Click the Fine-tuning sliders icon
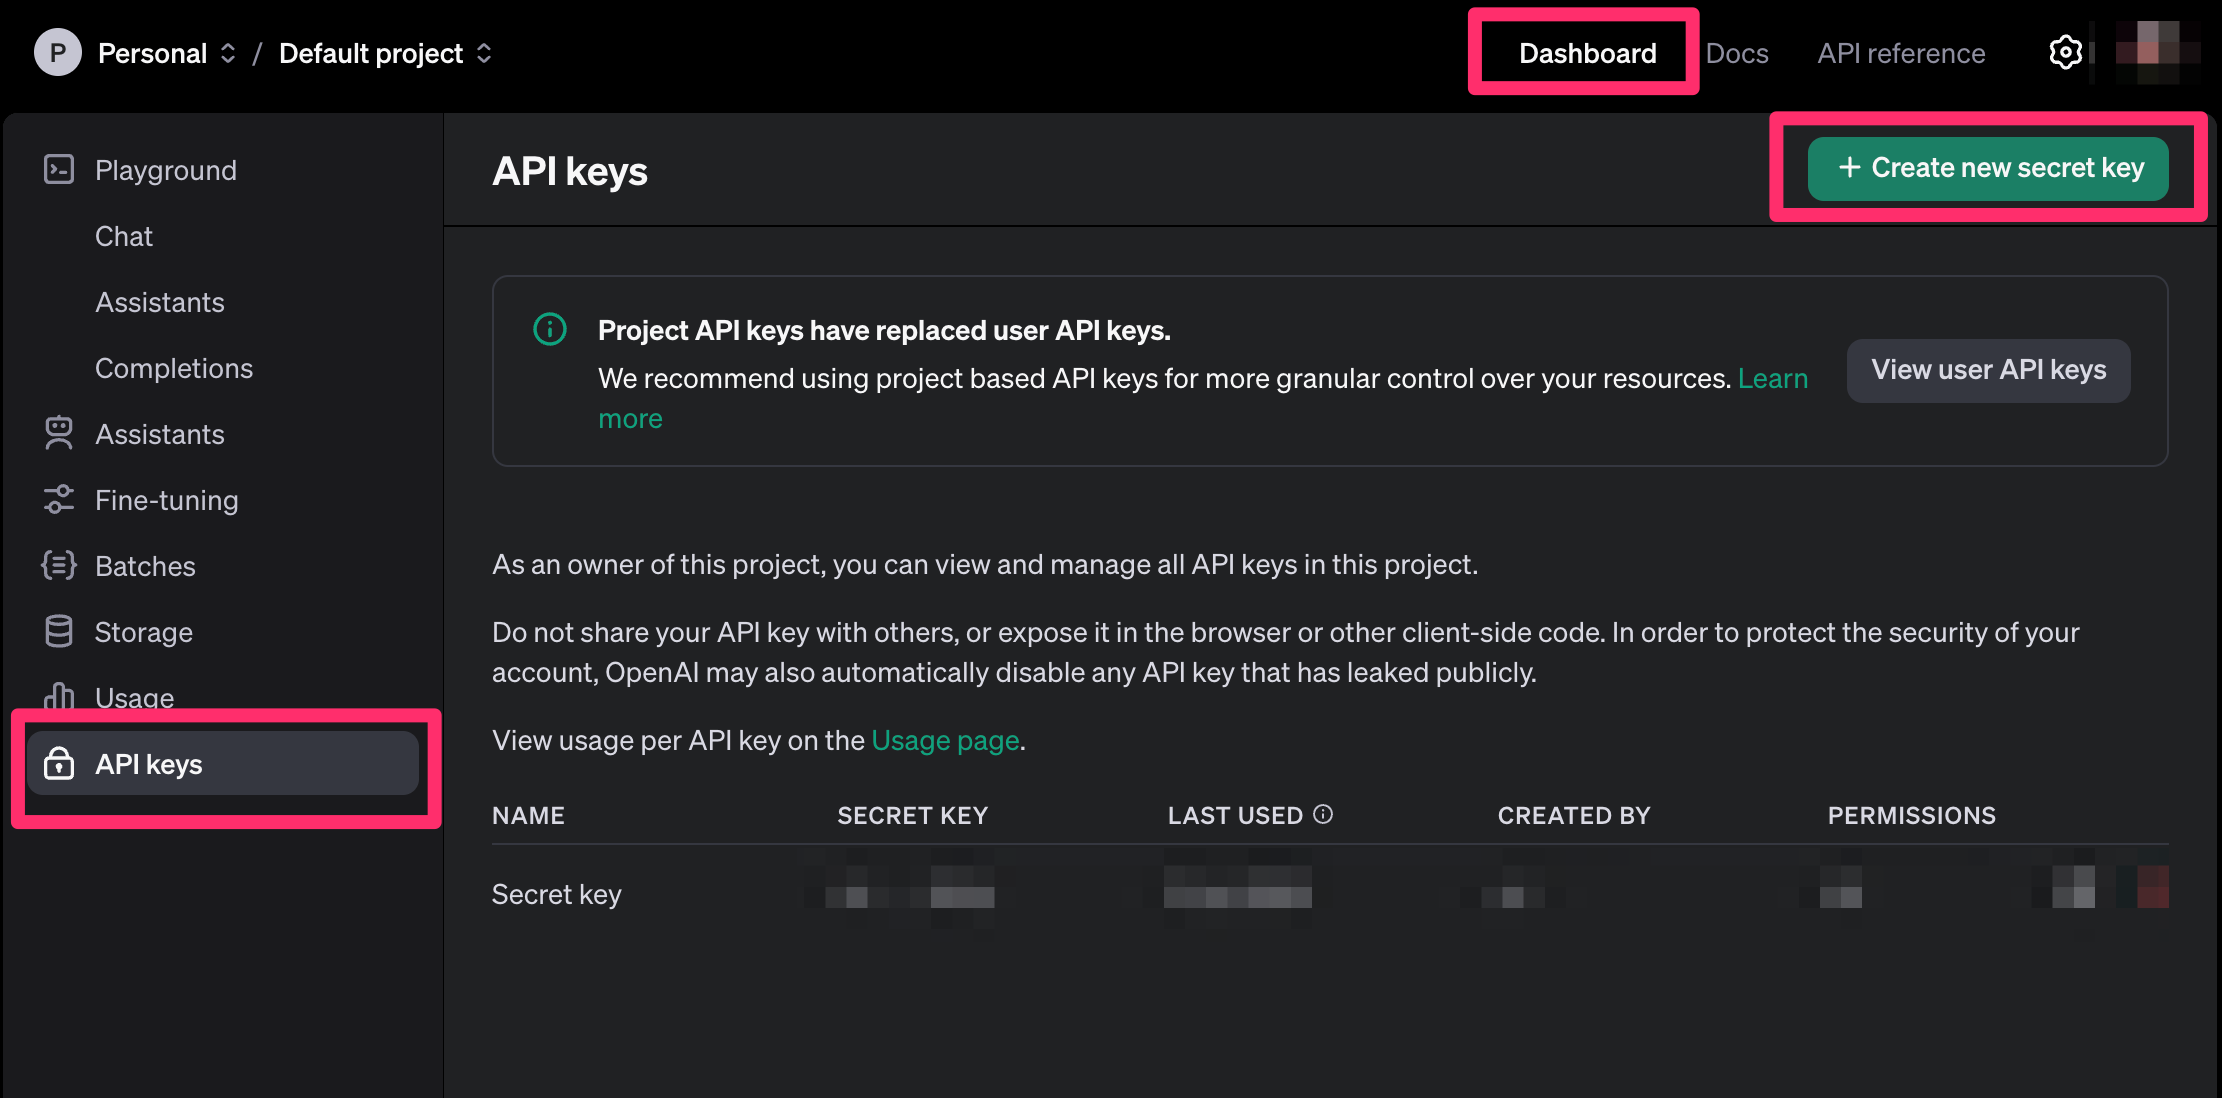2222x1098 pixels. (59, 500)
